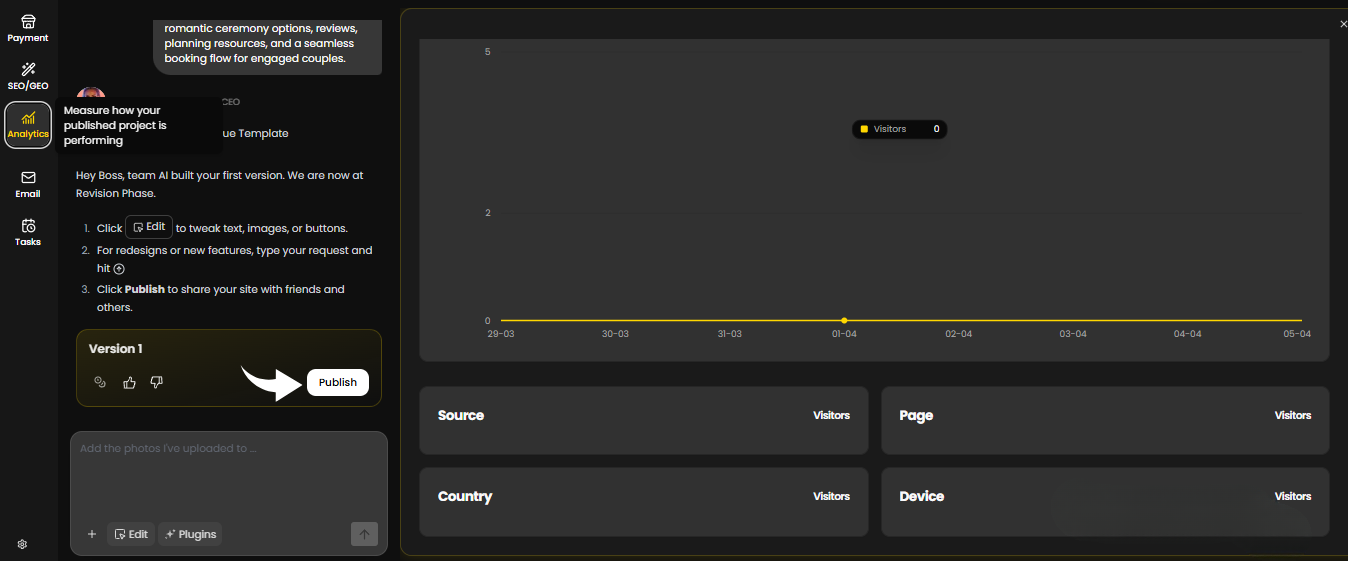The width and height of the screenshot is (1348, 561).
Task: Open the Payment sidebar section
Action: pos(28,28)
